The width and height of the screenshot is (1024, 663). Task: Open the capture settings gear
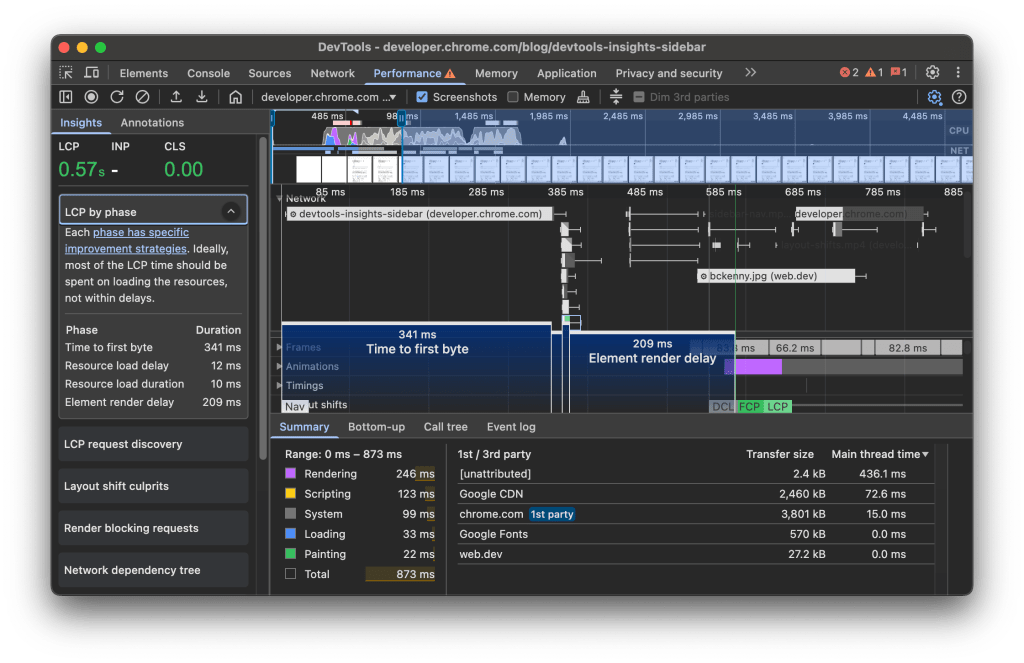click(x=934, y=97)
